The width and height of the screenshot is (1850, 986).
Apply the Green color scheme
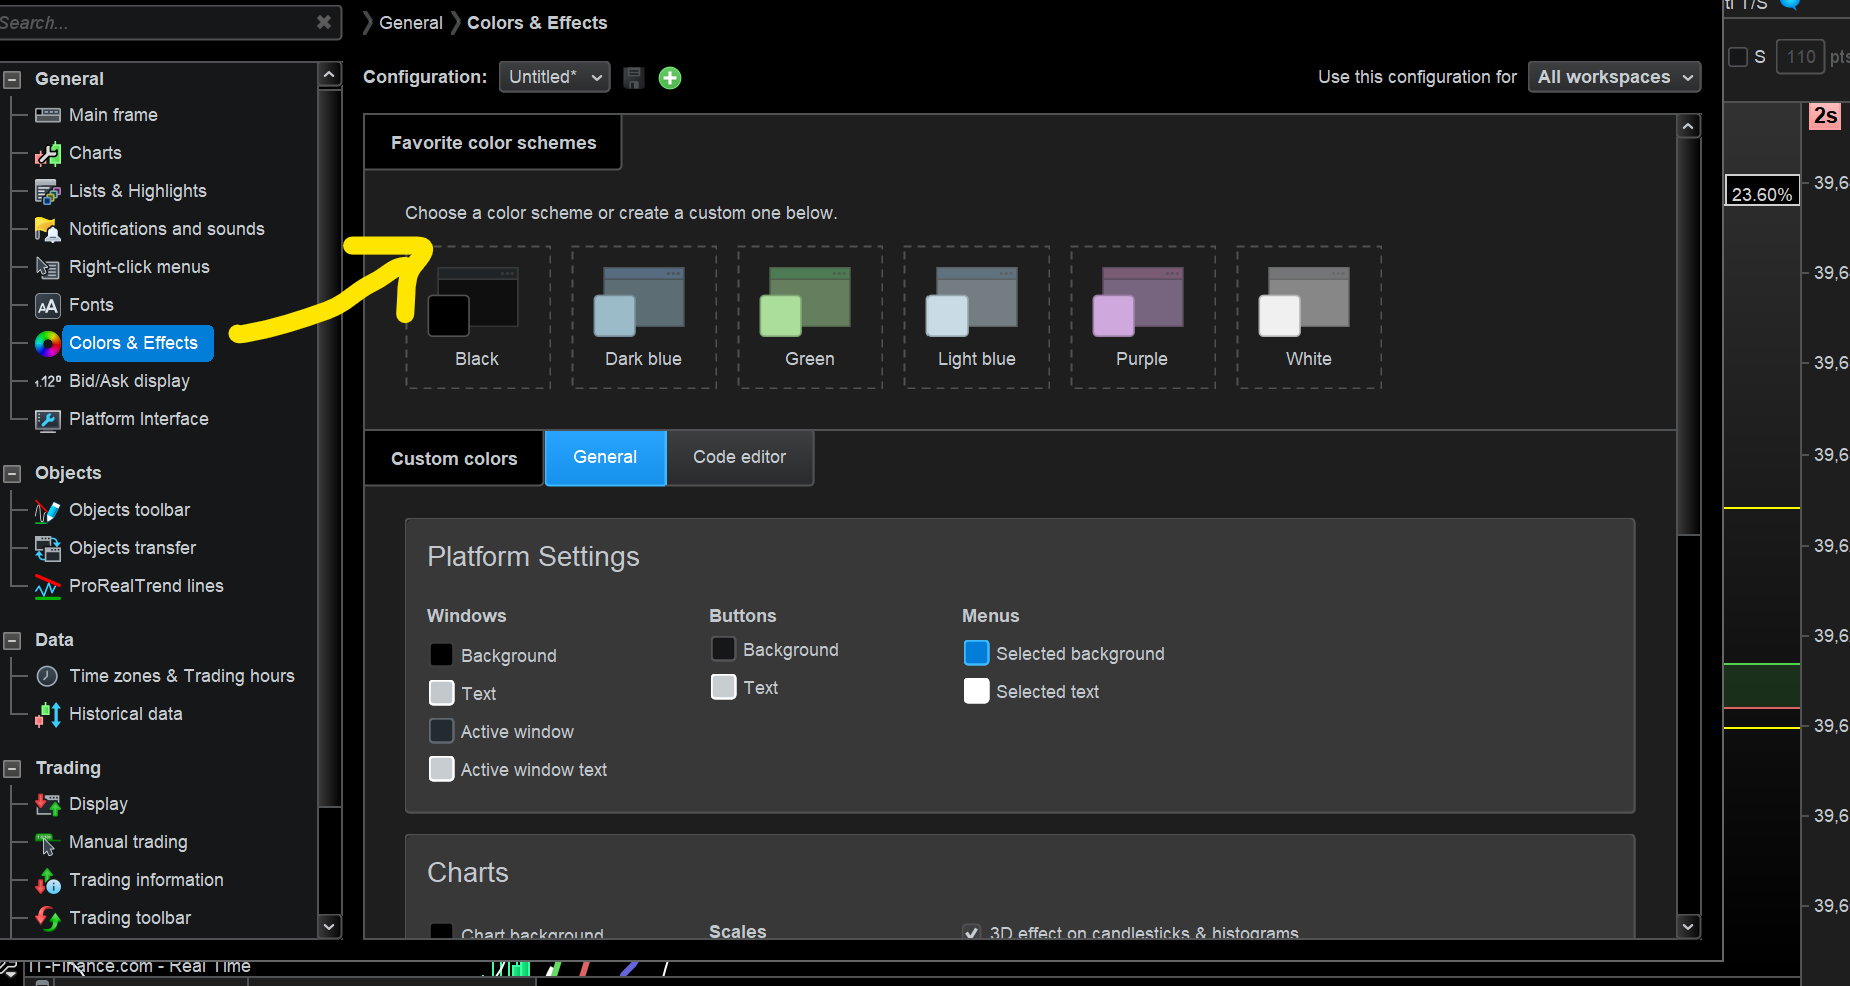coord(810,317)
